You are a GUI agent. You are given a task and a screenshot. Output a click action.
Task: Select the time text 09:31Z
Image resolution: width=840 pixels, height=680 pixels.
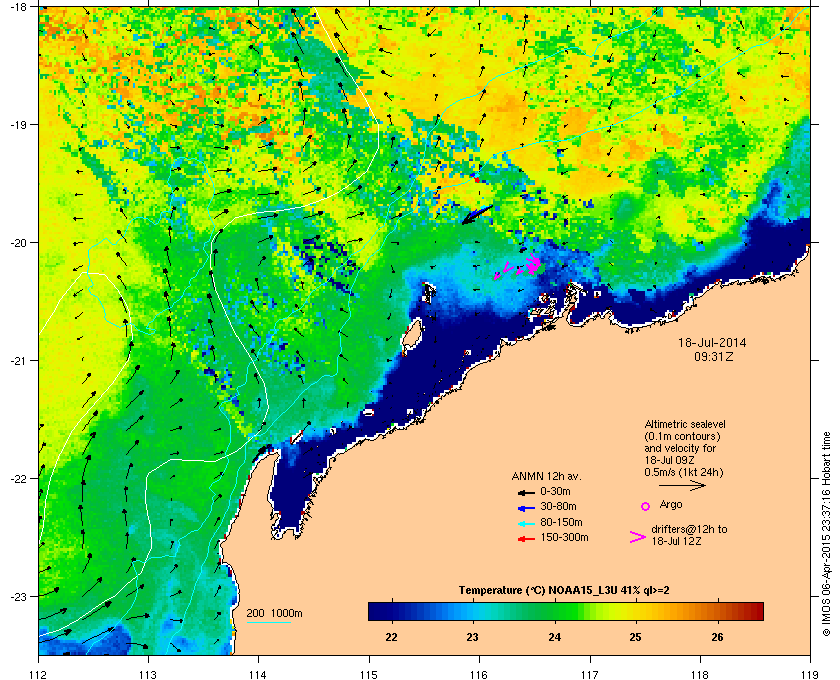tap(714, 356)
